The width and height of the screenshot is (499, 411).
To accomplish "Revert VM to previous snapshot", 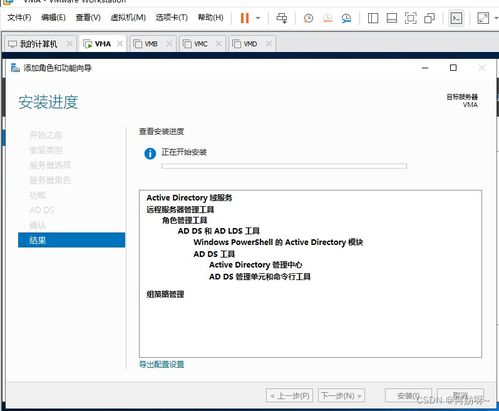I will [327, 18].
